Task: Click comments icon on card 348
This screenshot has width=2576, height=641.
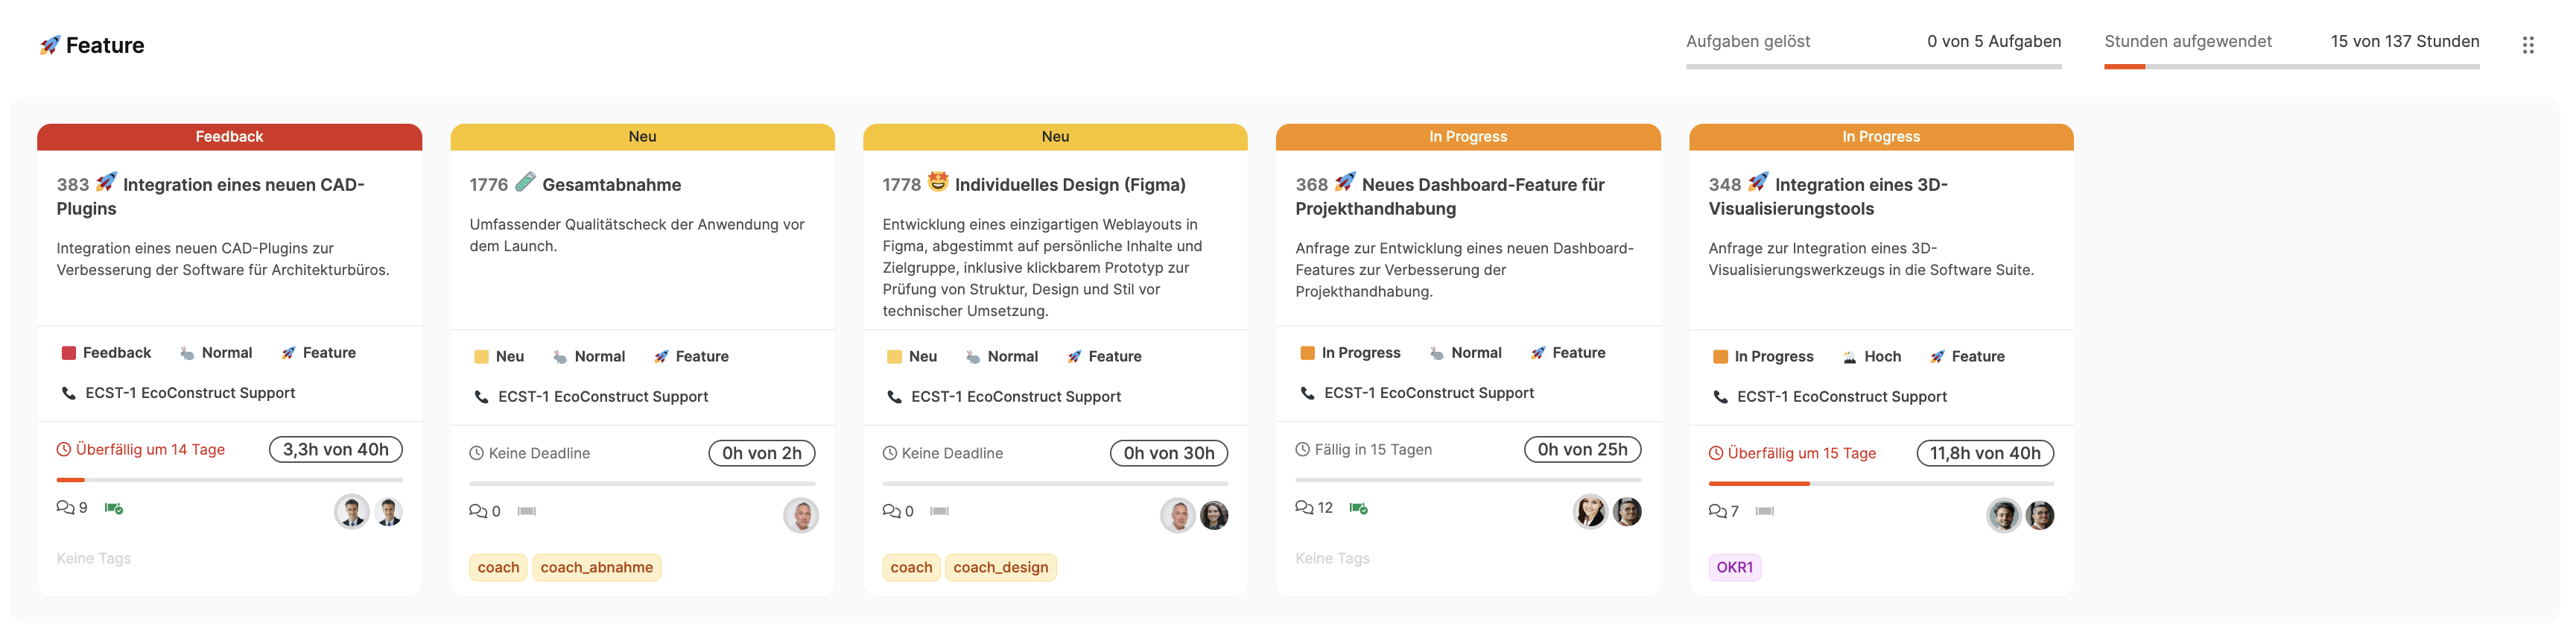Action: (1717, 511)
